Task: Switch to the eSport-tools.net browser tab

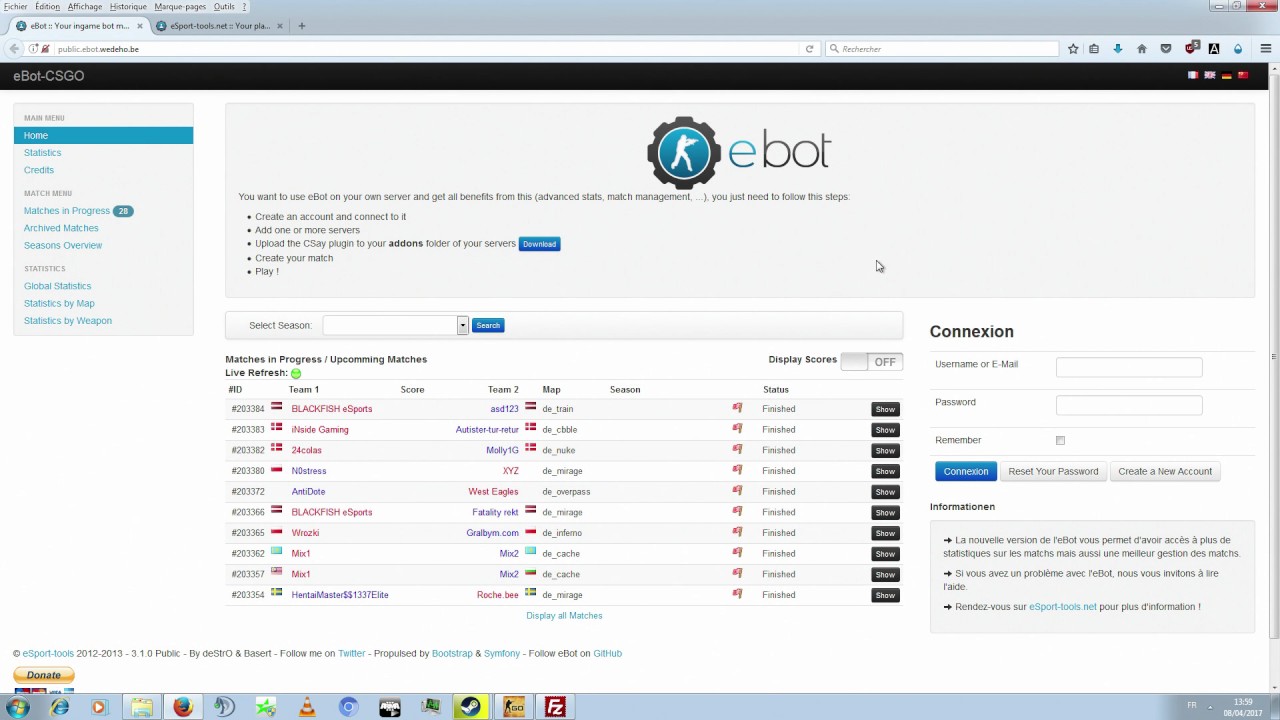Action: pos(220,26)
